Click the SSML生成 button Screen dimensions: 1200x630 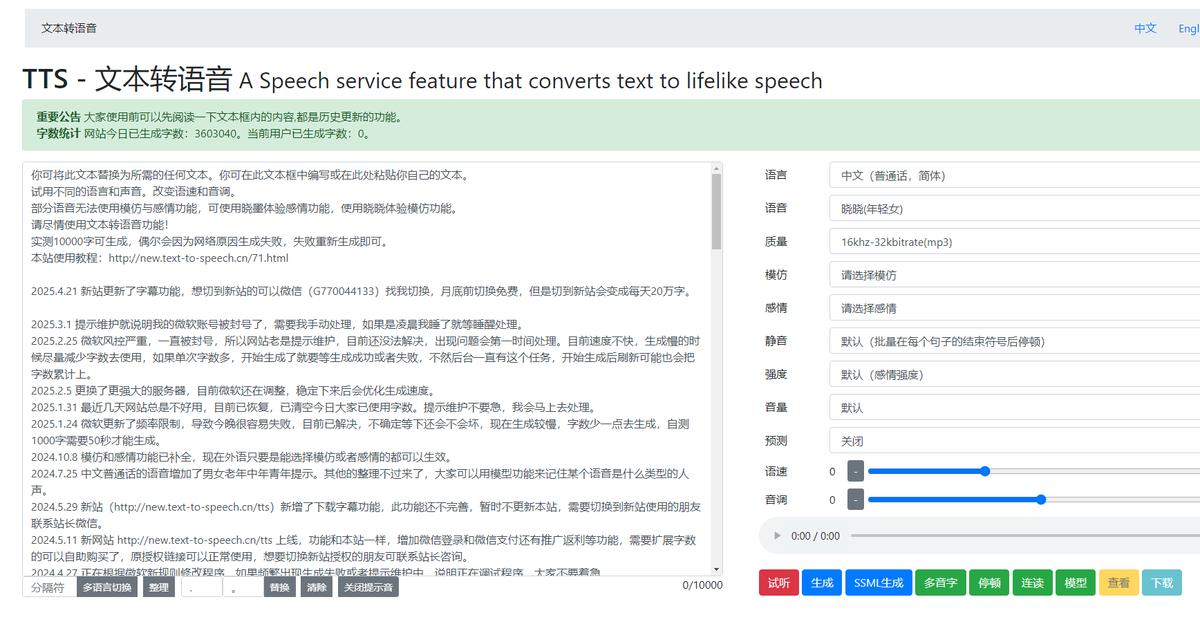878,582
